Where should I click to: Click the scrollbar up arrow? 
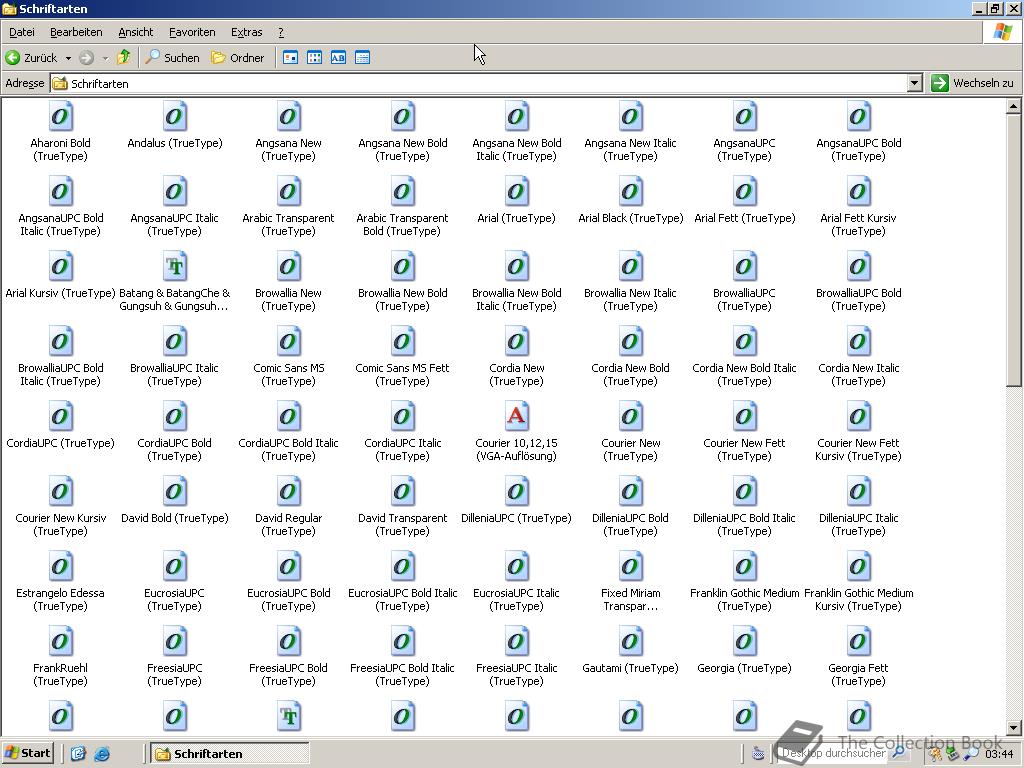click(x=1013, y=106)
